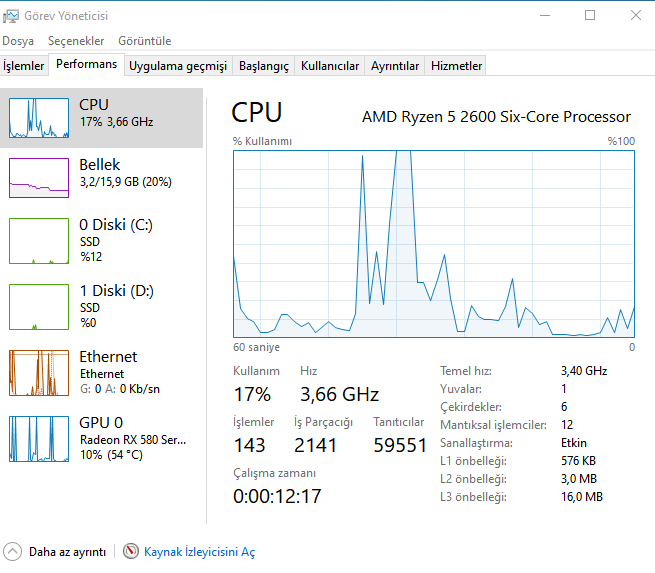Image resolution: width=655 pixels, height=573 pixels.
Task: Open the 0 Diski (C:) performance graph
Action: (x=39, y=241)
